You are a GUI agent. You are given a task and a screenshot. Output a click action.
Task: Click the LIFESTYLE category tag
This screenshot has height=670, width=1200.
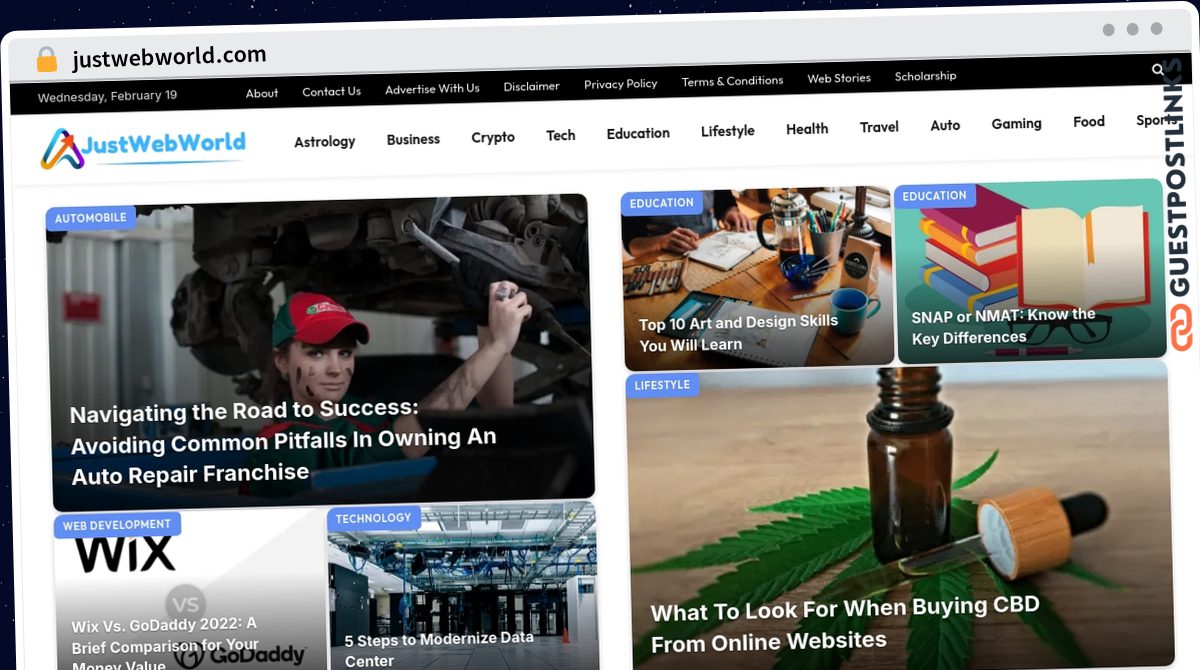coord(662,385)
